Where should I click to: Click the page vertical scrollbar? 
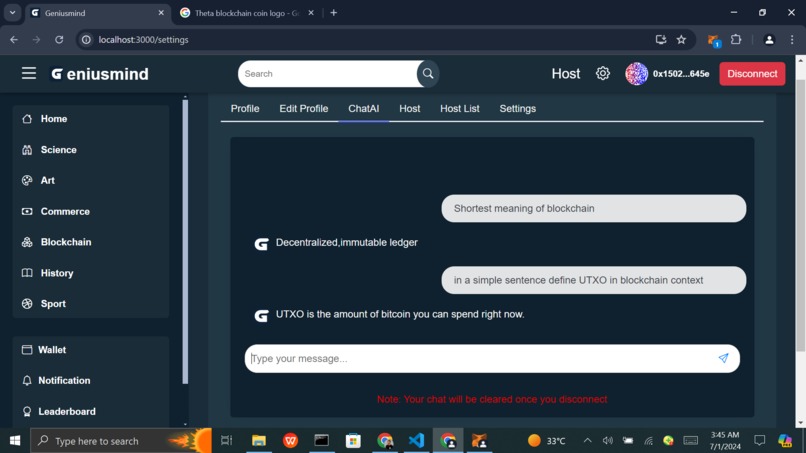point(800,216)
